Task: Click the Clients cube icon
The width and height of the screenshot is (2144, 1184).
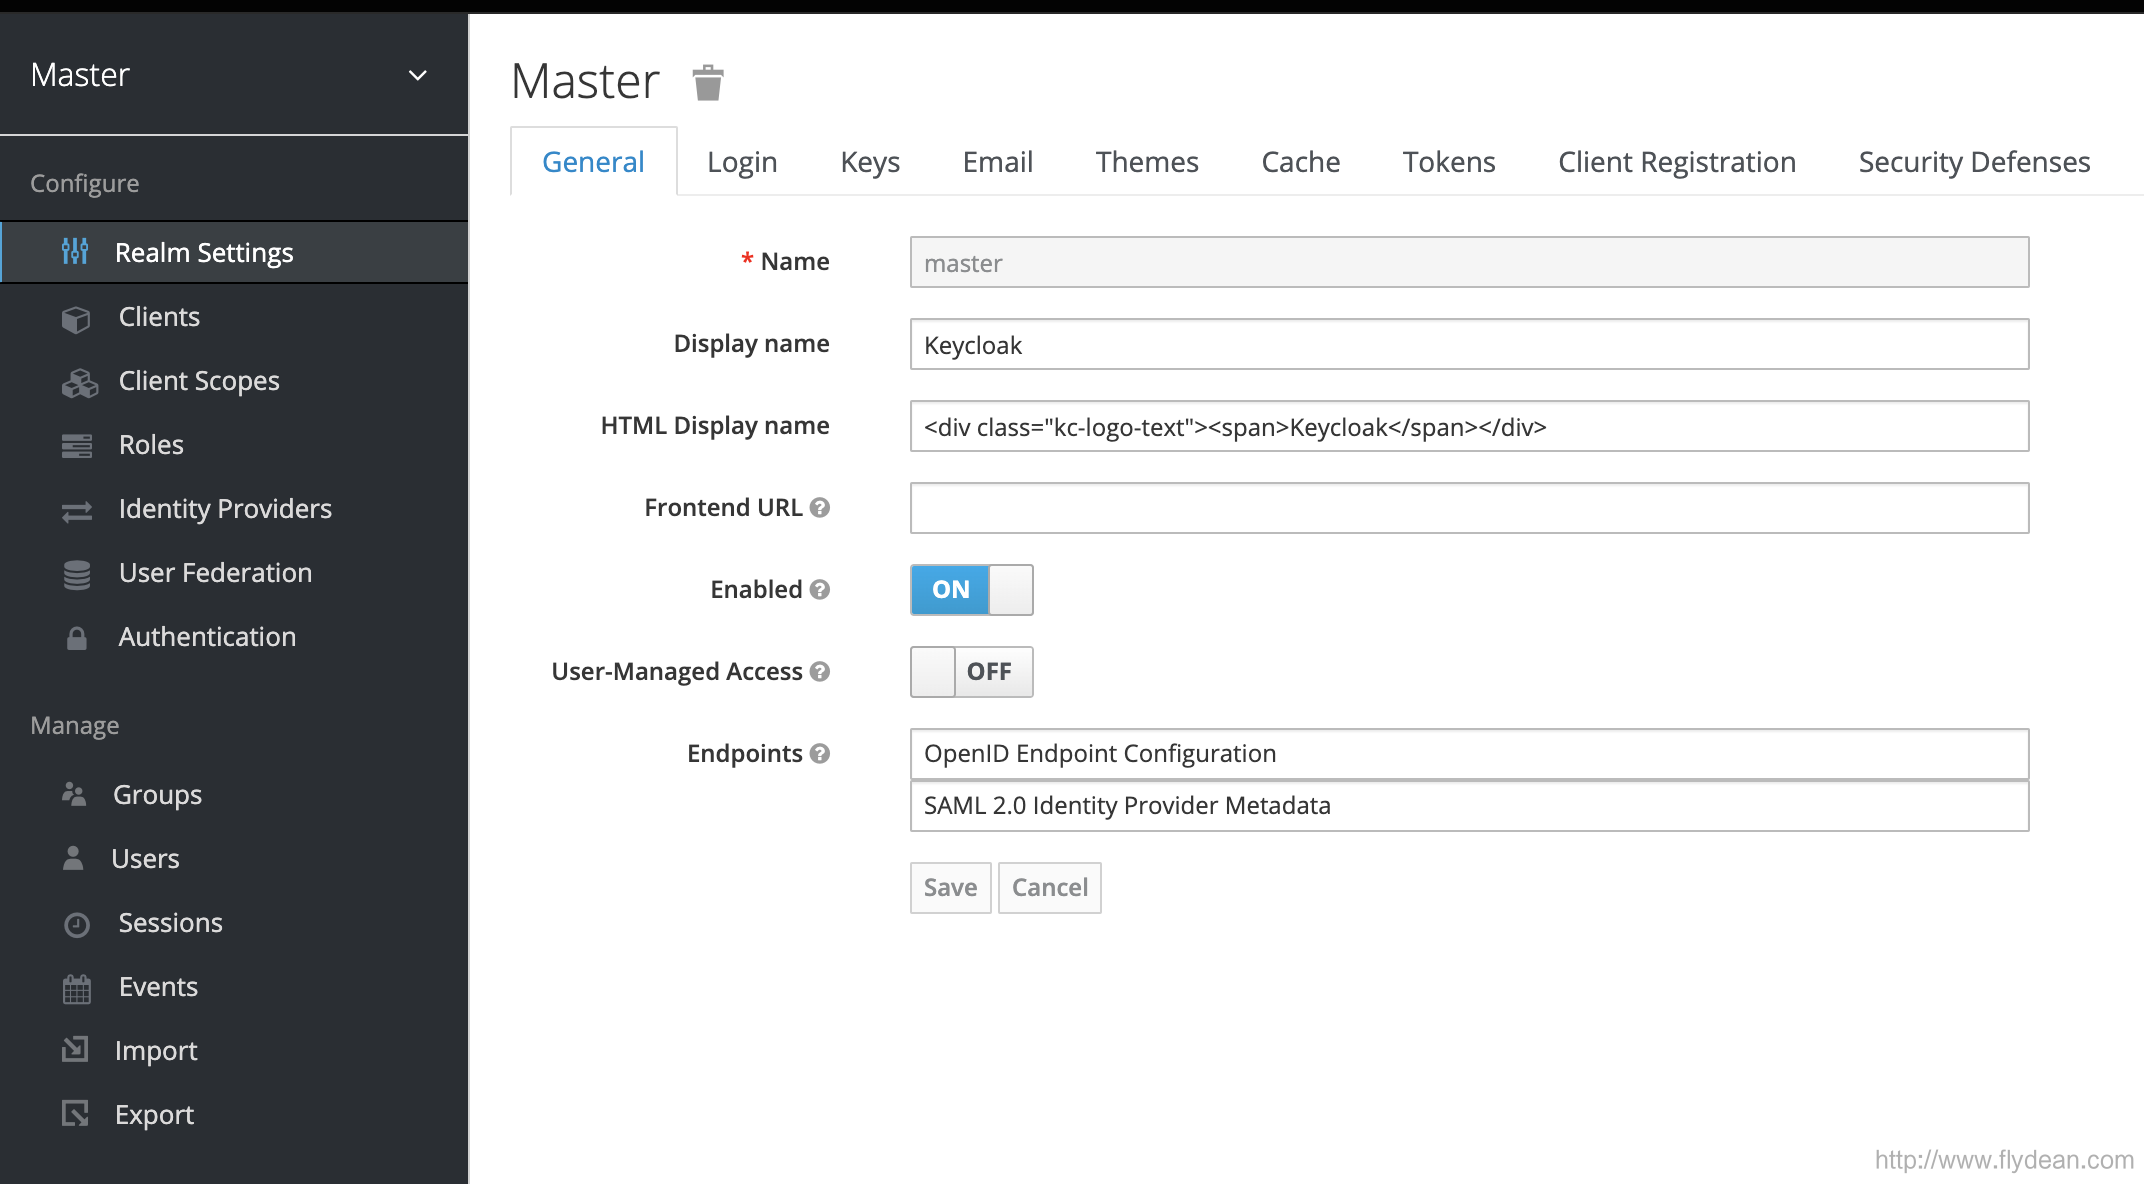Action: [76, 318]
